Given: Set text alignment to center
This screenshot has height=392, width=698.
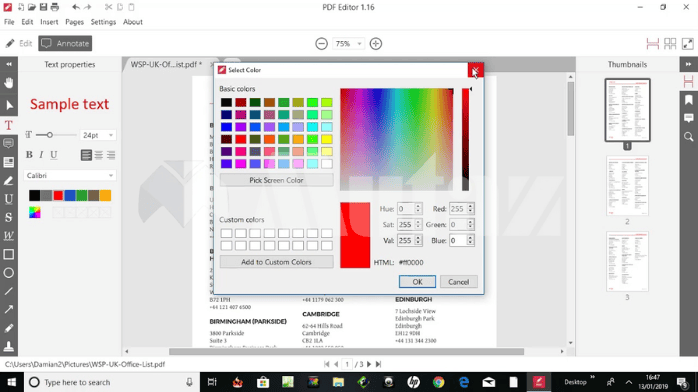Looking at the screenshot, I should 98,155.
